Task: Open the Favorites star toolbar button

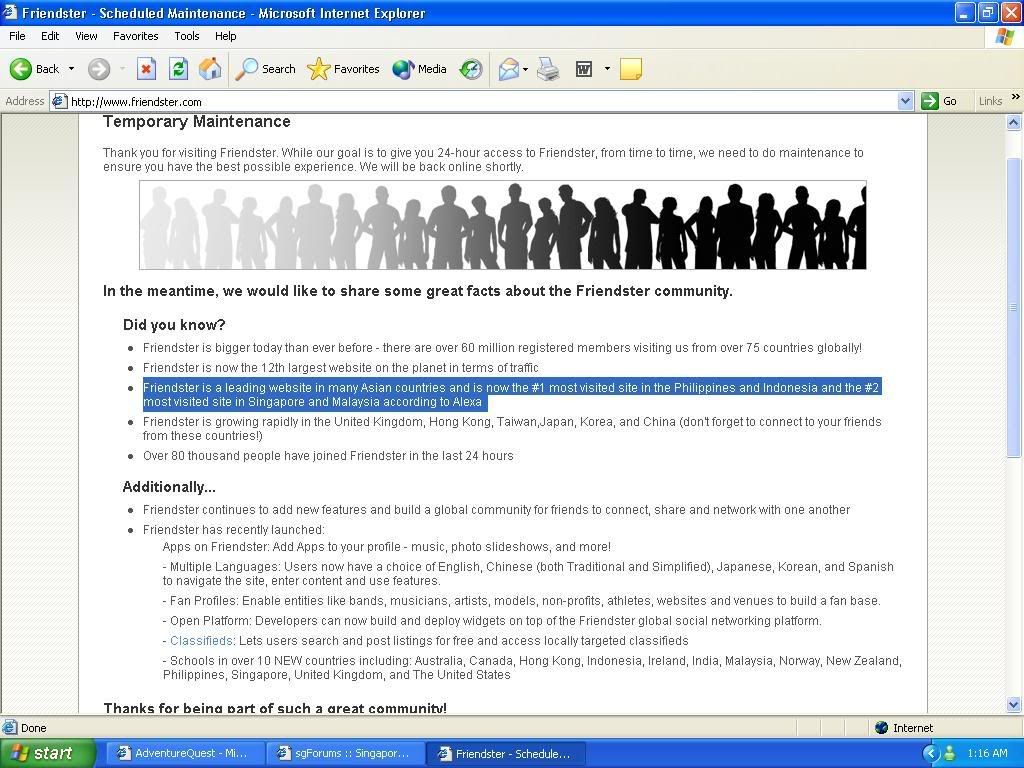Action: point(343,69)
